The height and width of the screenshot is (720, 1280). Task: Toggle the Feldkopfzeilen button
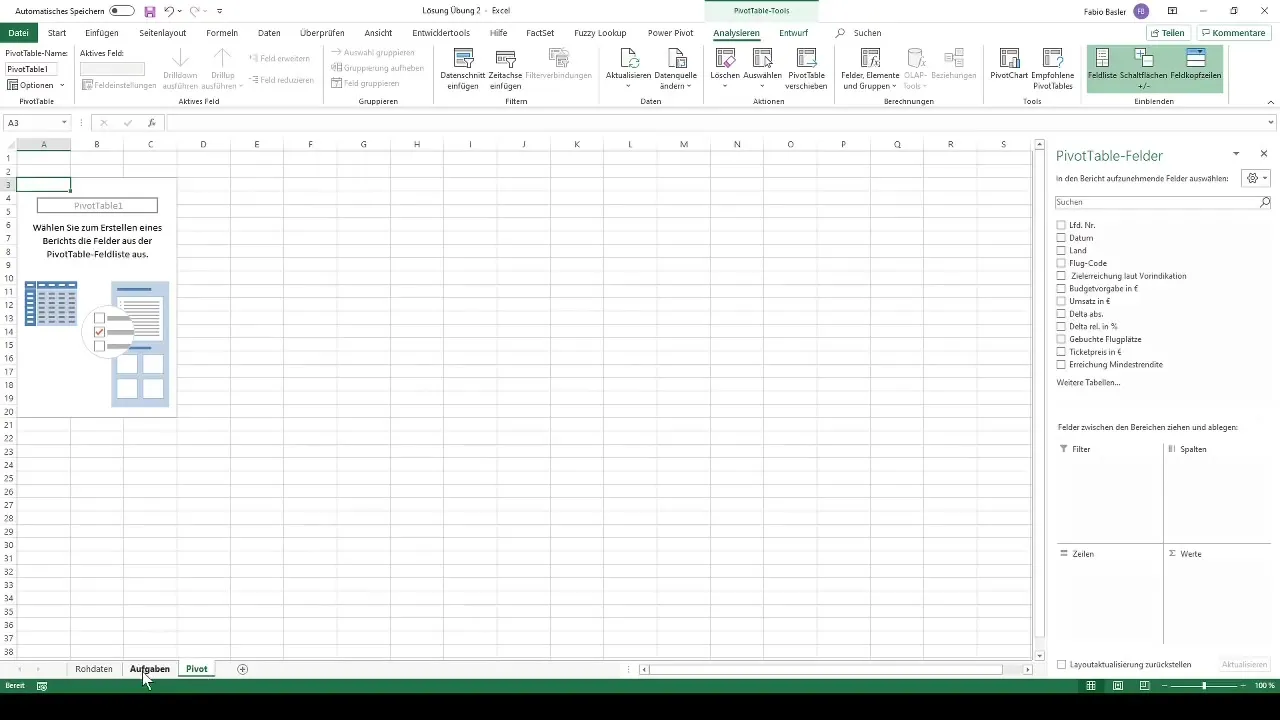1195,68
